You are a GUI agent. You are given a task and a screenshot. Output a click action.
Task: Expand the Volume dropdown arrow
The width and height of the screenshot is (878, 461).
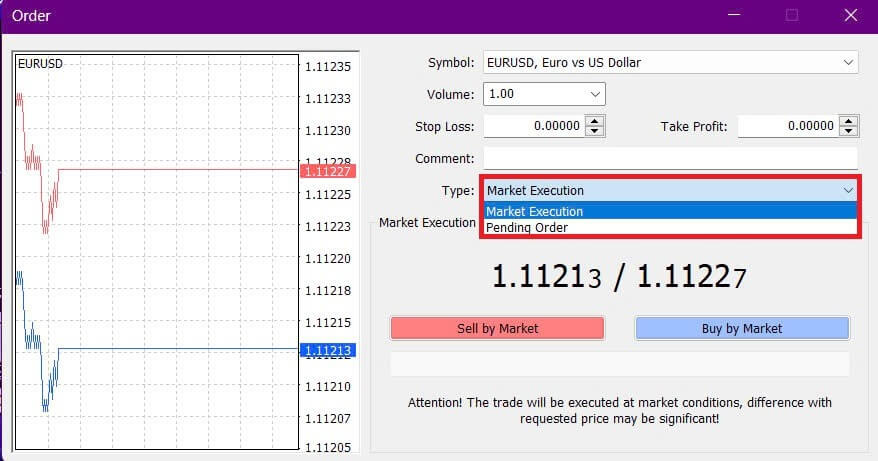[x=595, y=94]
